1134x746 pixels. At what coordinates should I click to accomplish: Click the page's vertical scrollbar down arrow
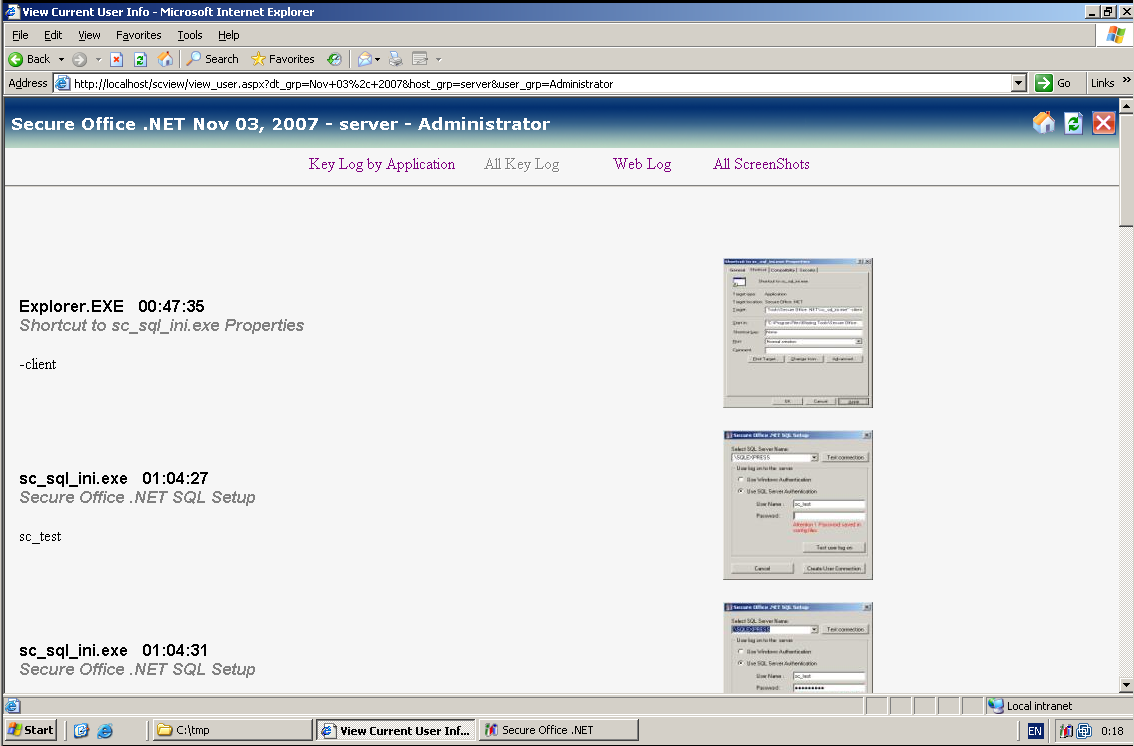click(x=1126, y=685)
